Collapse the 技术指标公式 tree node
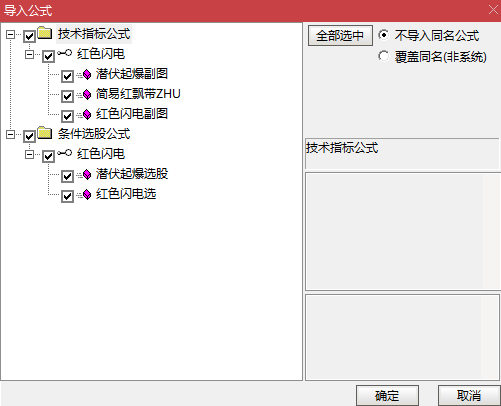The width and height of the screenshot is (501, 406). click(11, 34)
